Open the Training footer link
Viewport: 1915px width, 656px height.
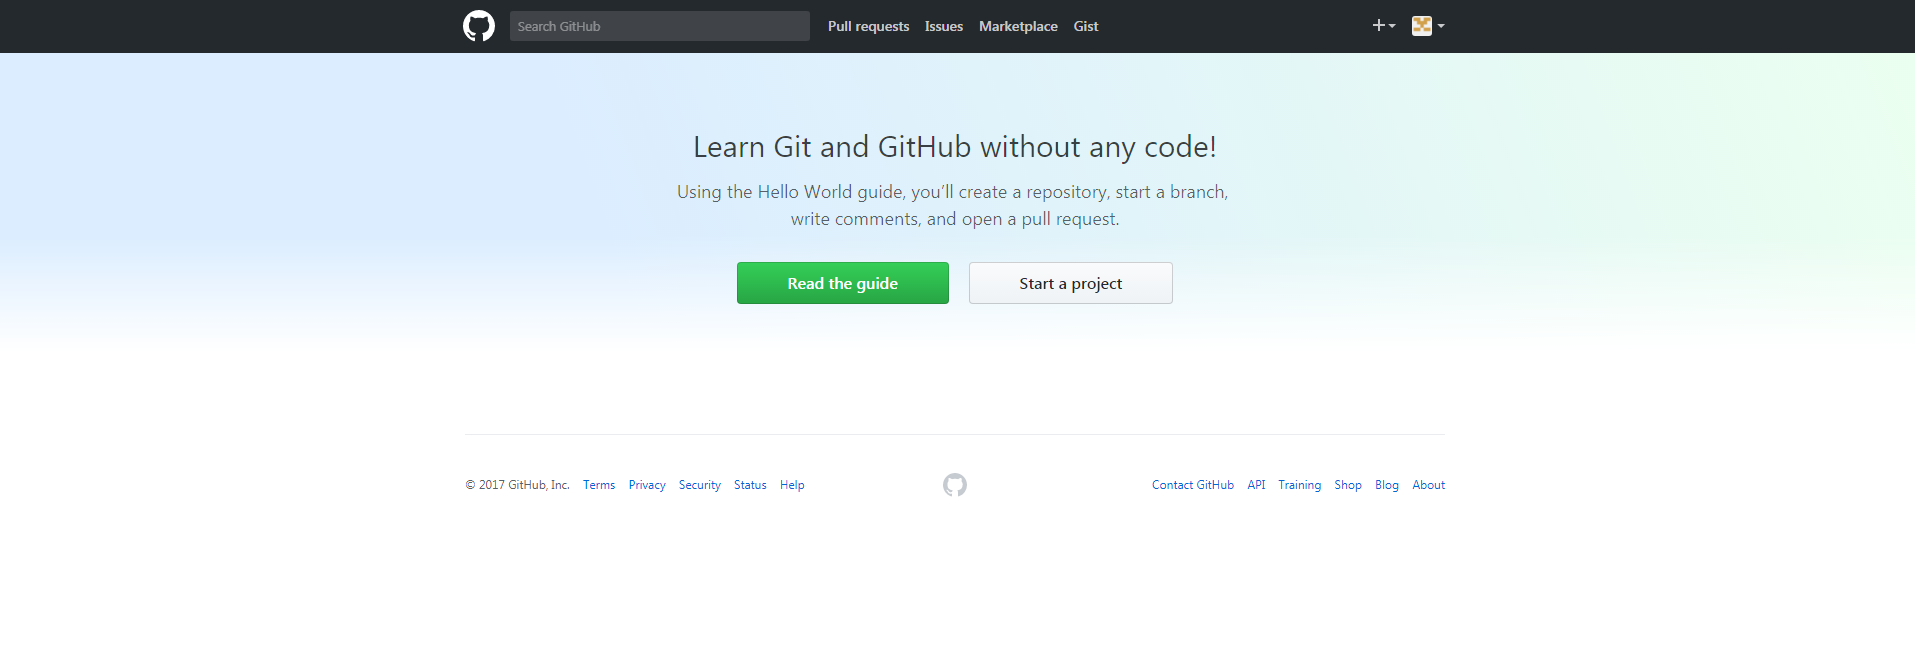click(1299, 485)
